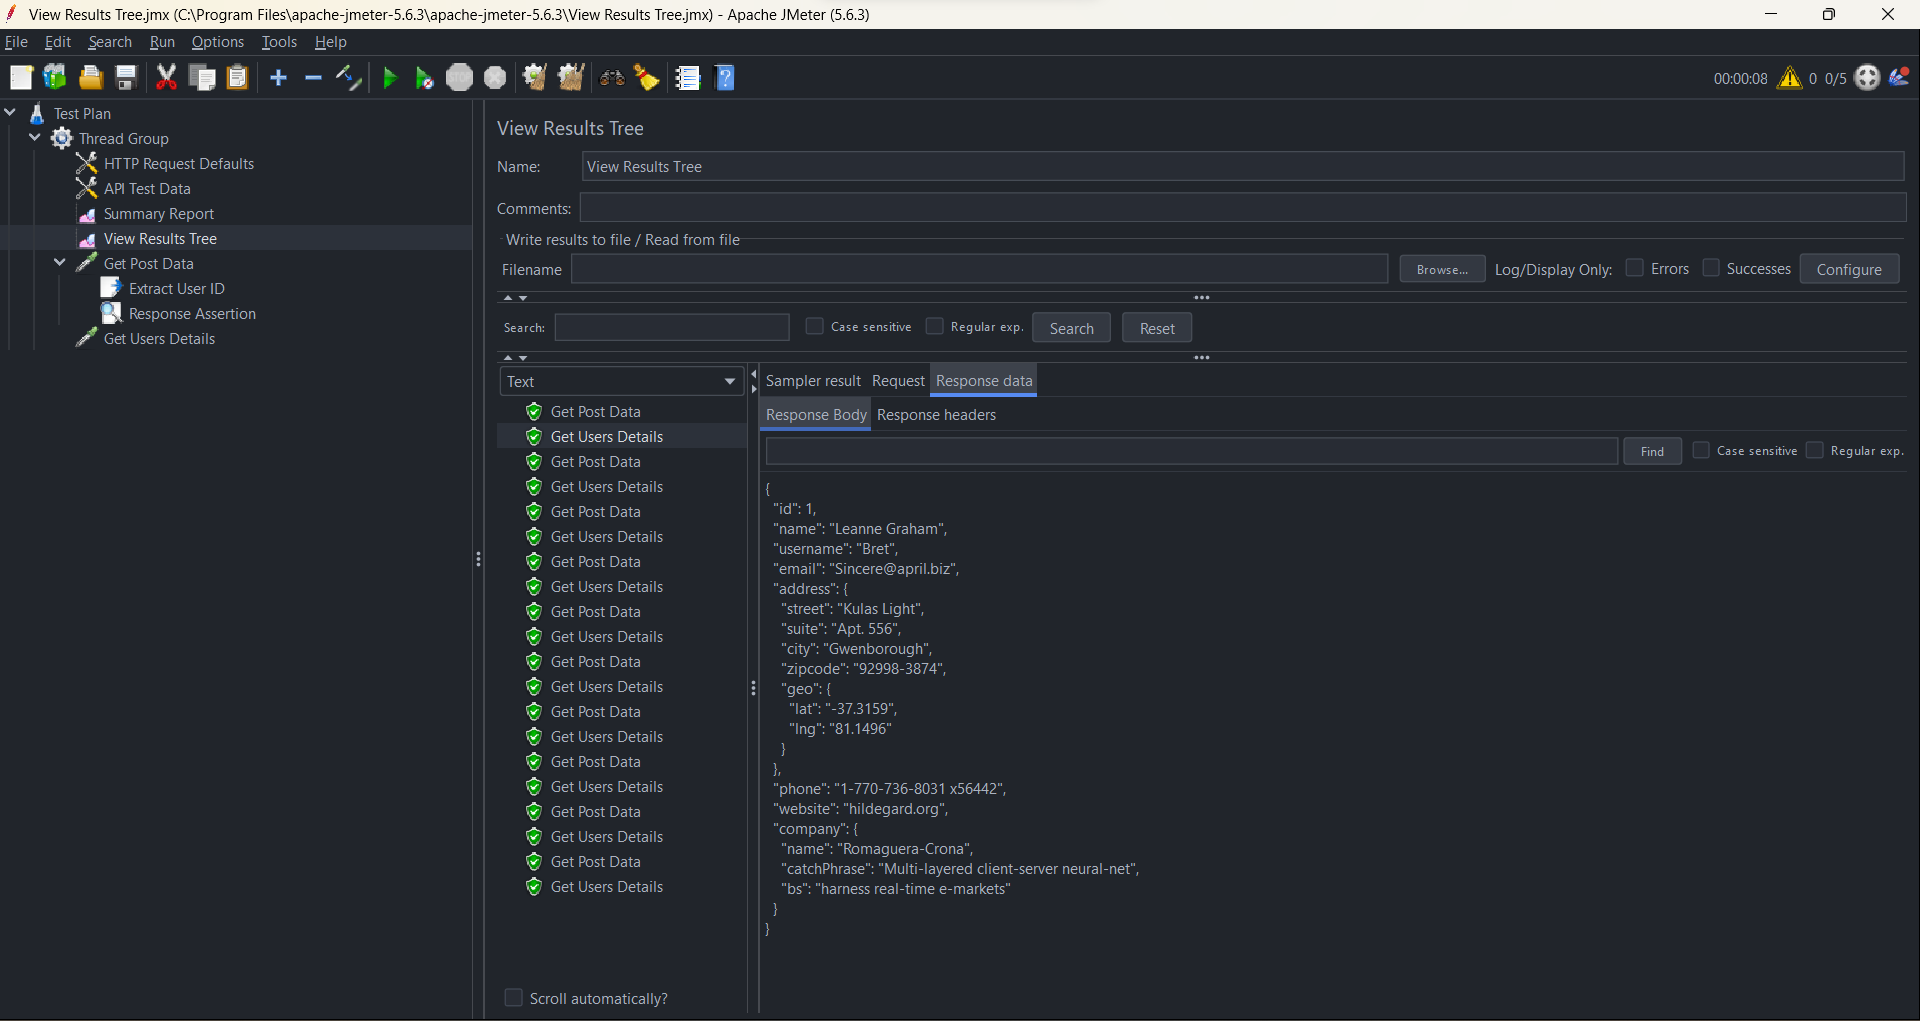
Task: Open the Search binoculars icon in toolbar
Action: coord(611,77)
